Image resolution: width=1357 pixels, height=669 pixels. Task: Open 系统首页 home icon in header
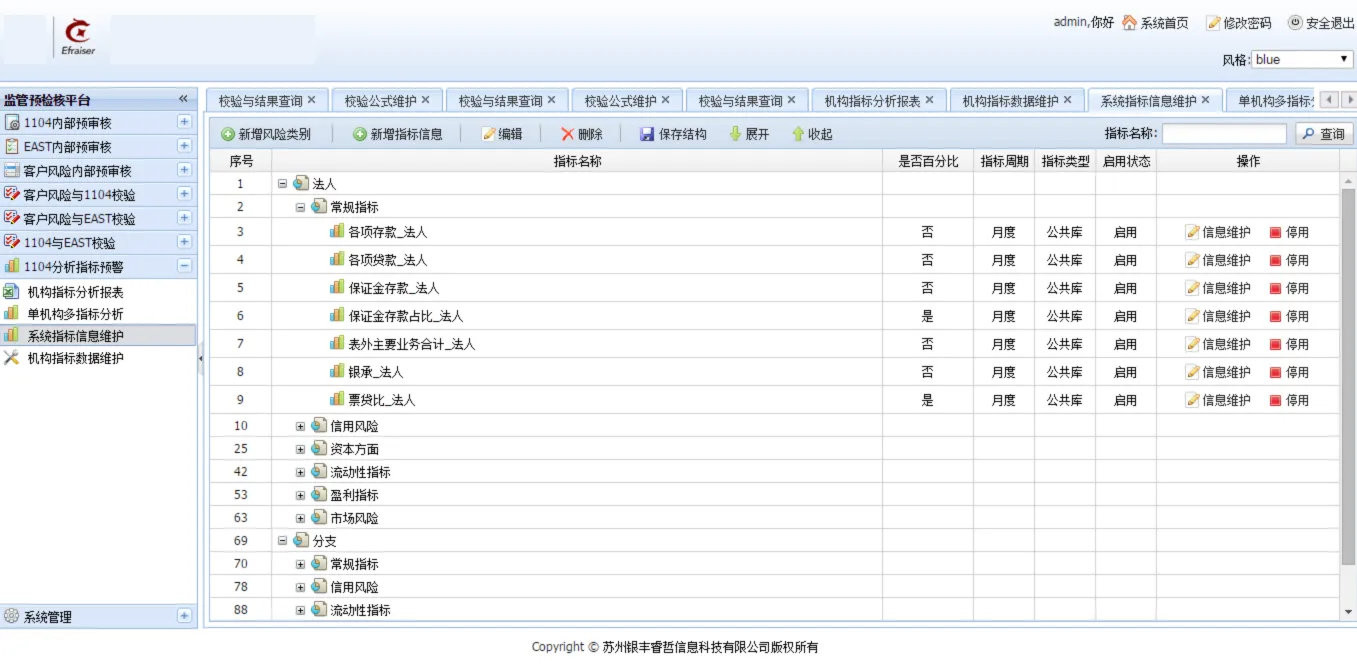click(x=1129, y=23)
